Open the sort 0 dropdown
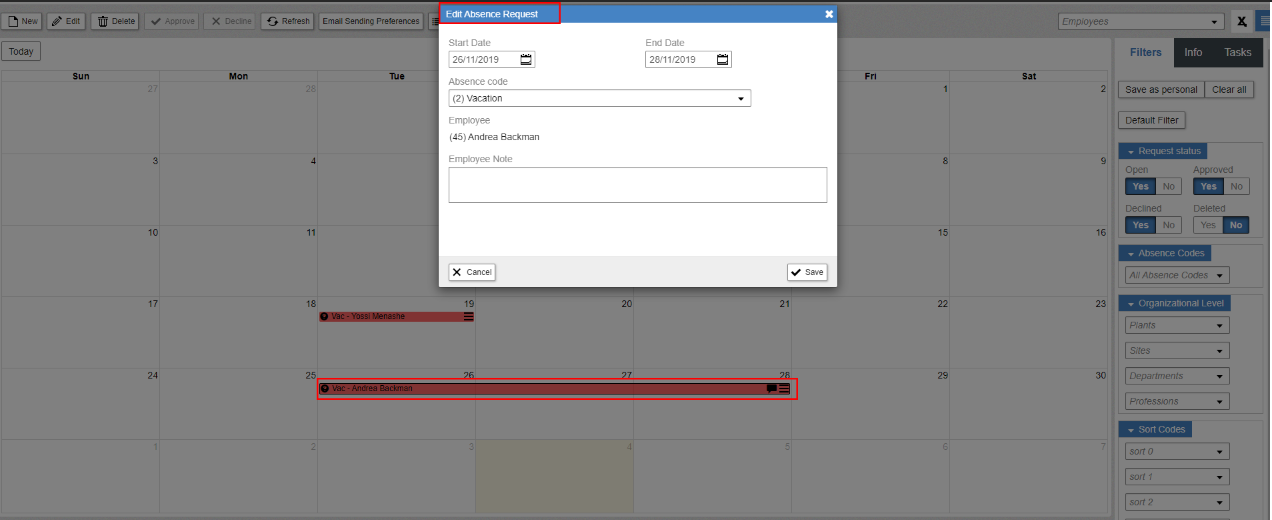The height and width of the screenshot is (520, 1272). click(x=1177, y=451)
